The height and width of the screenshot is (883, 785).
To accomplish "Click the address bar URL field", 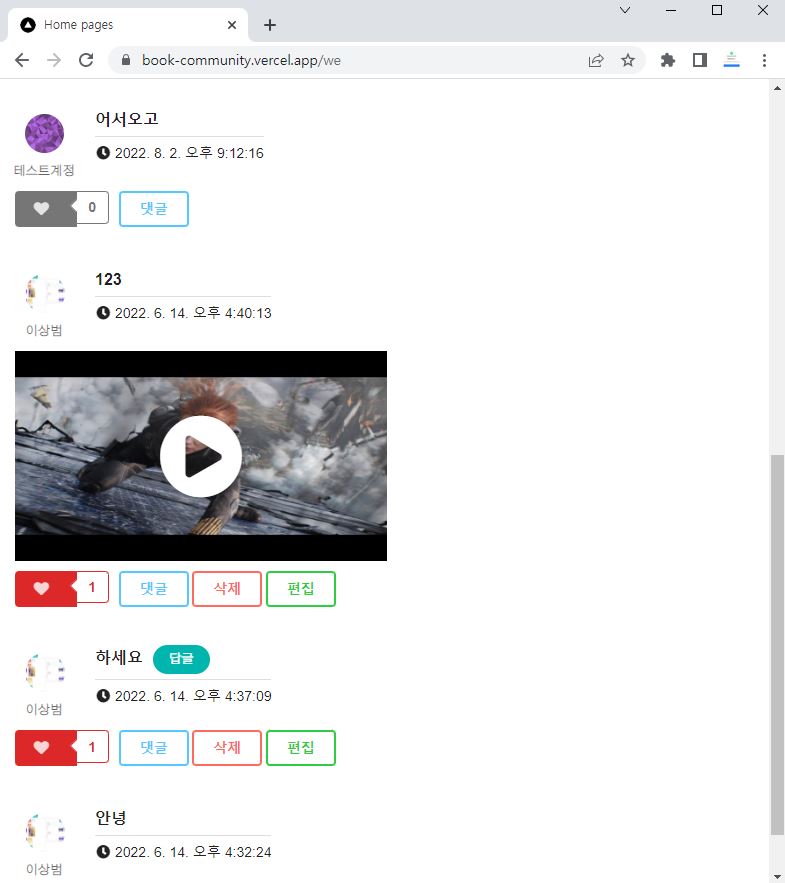I will [x=350, y=60].
